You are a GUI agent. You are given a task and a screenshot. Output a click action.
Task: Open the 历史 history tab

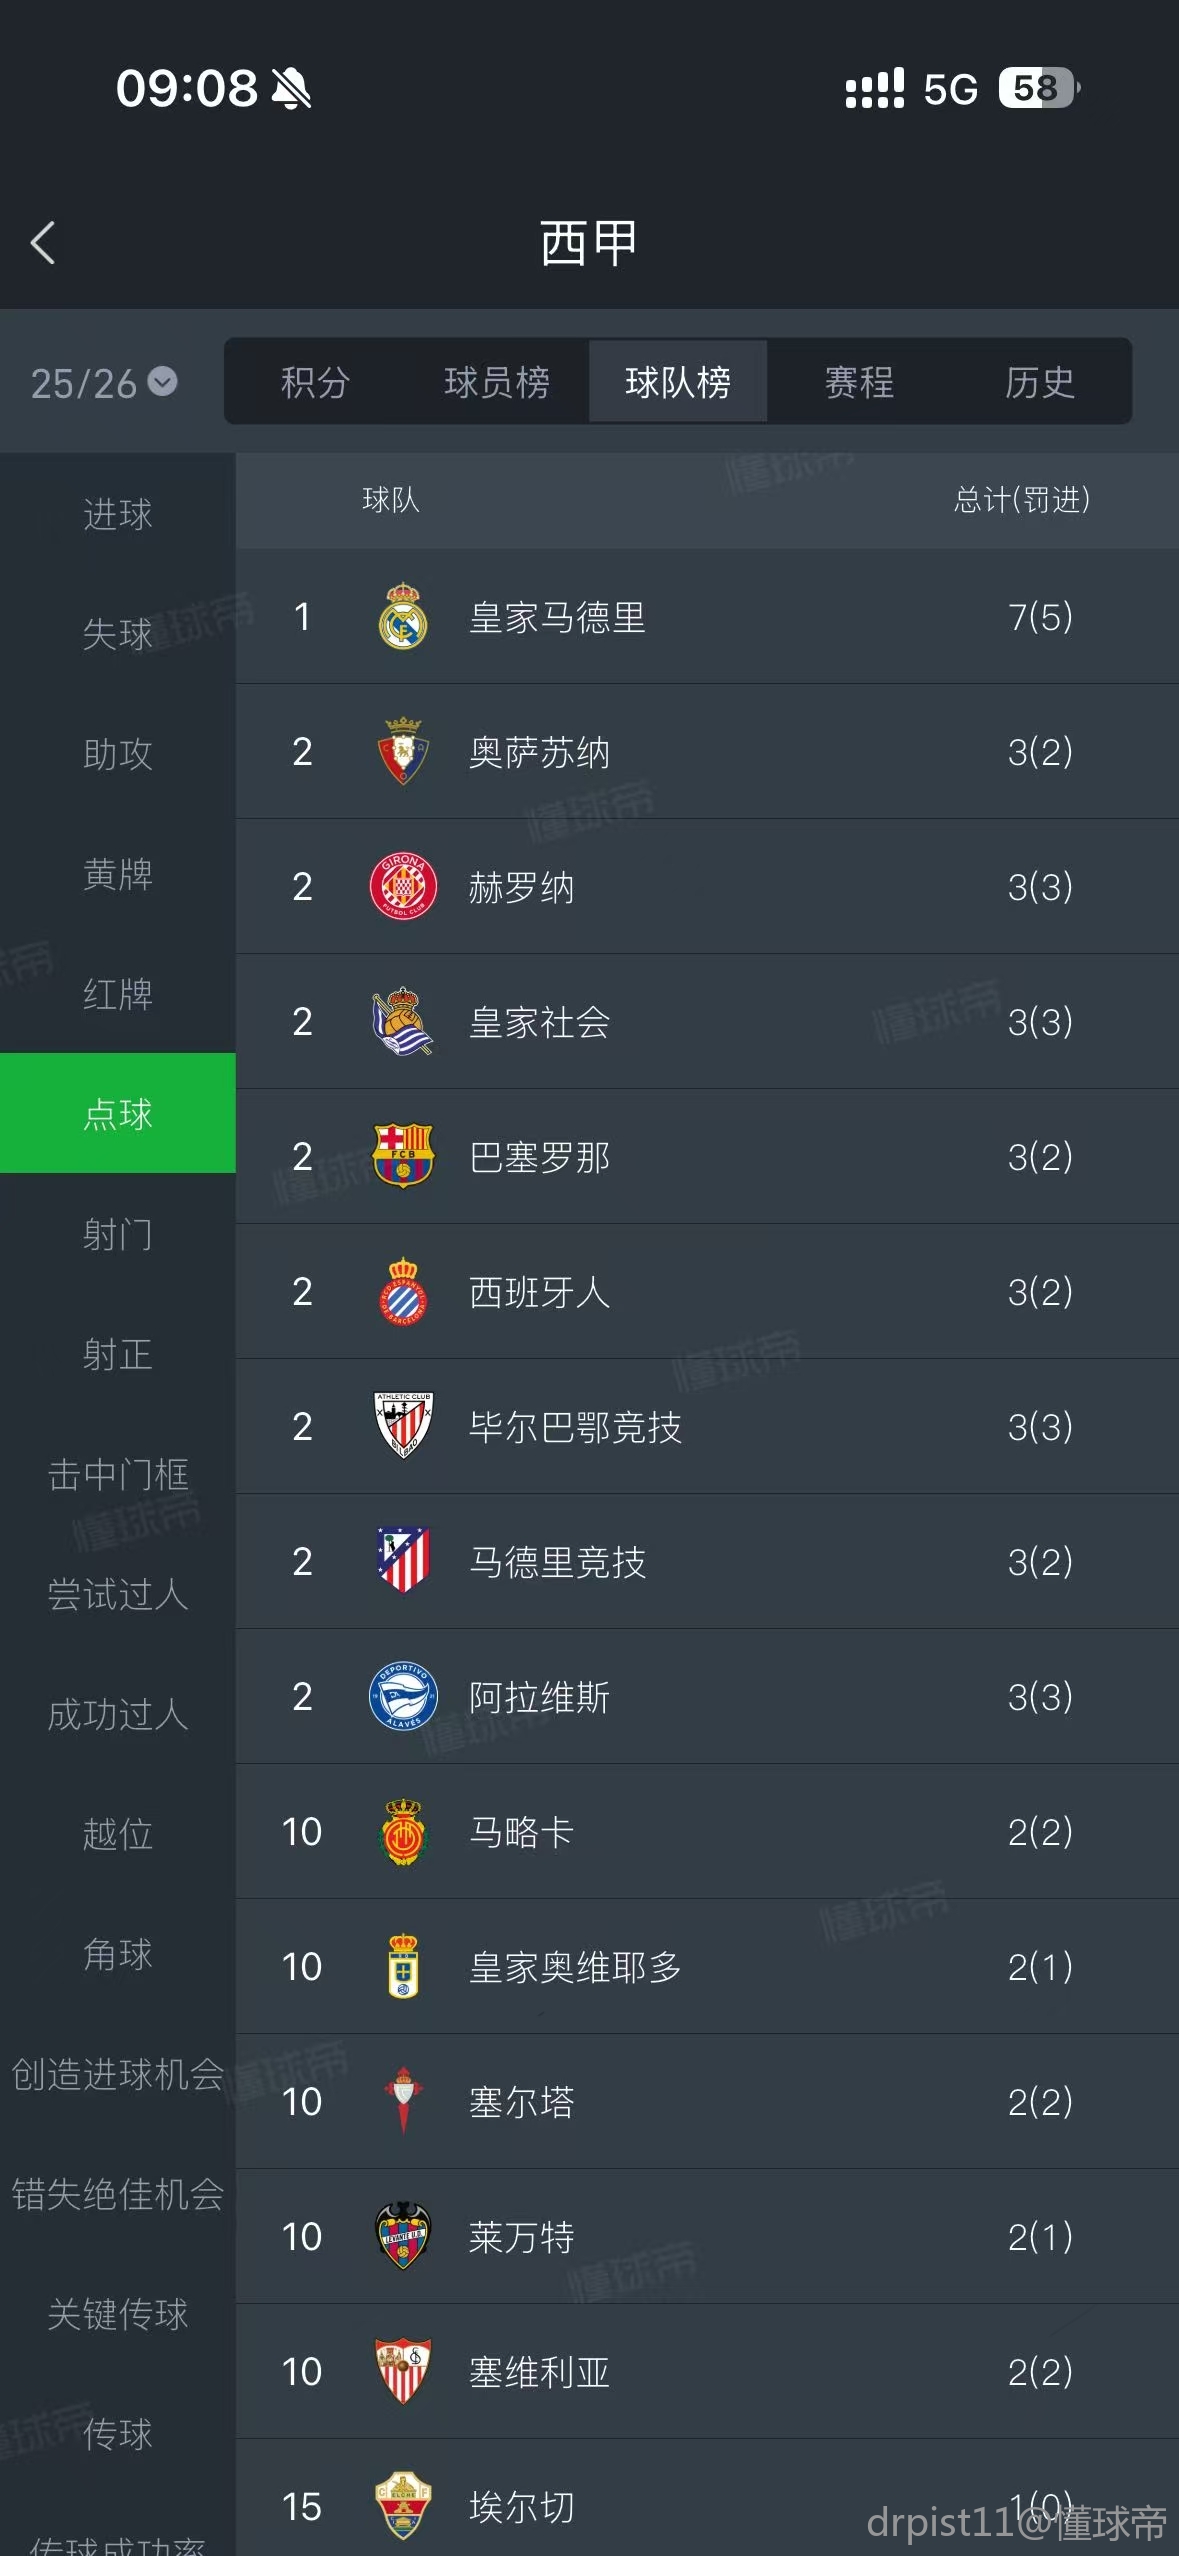coord(1040,382)
